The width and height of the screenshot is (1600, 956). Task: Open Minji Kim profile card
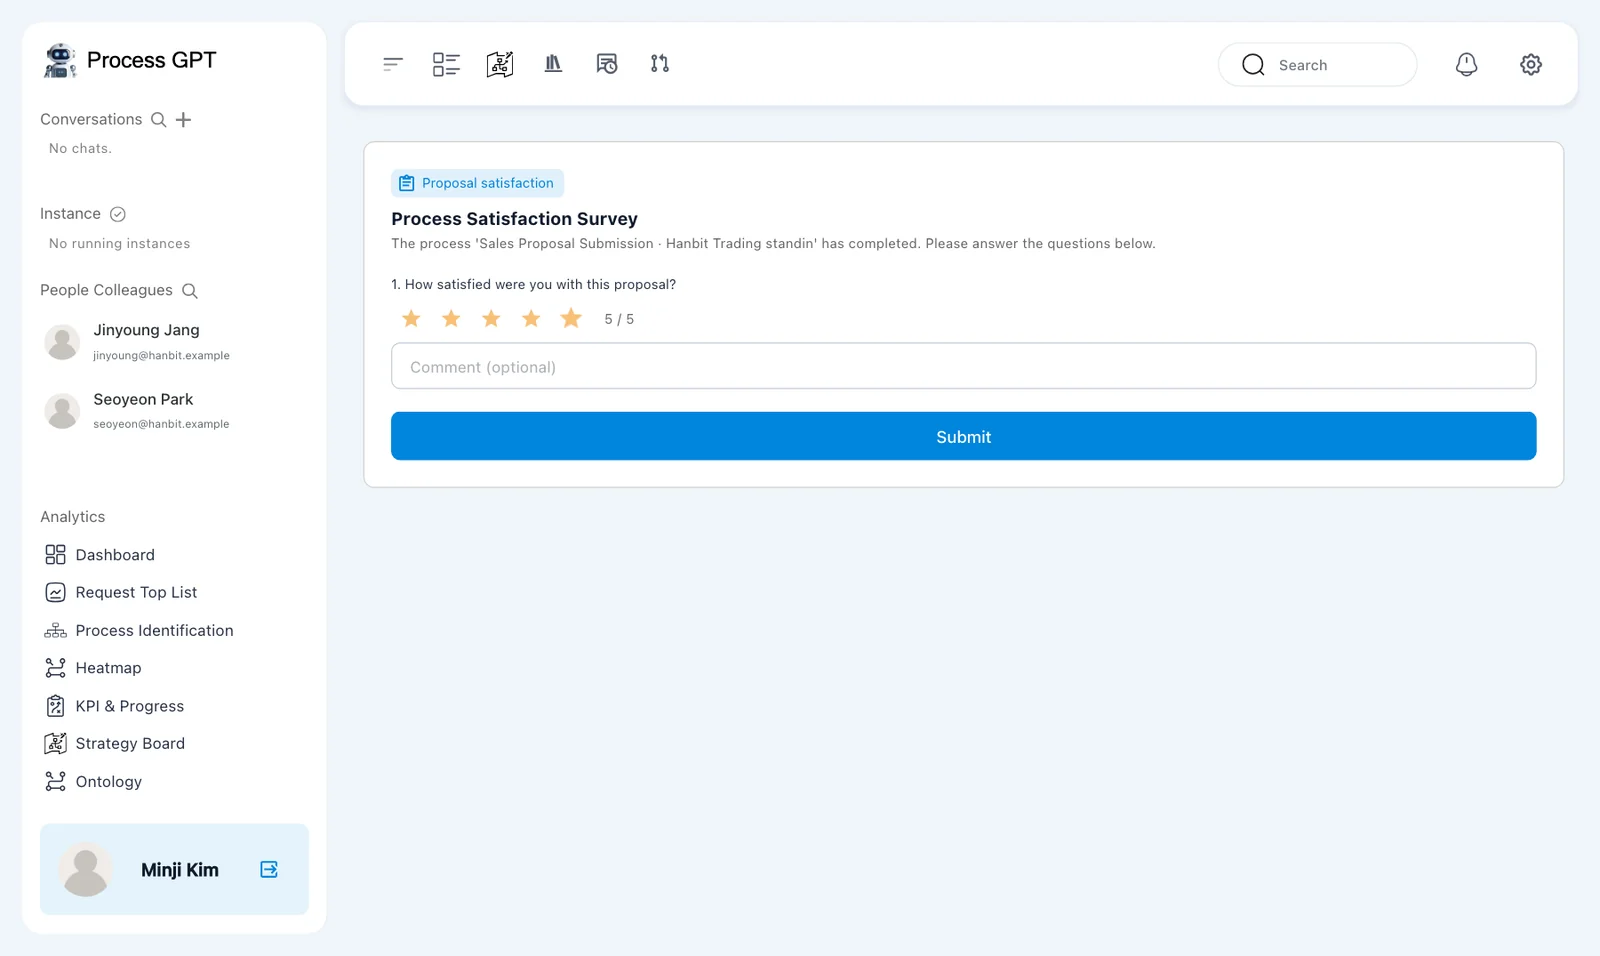(x=174, y=869)
